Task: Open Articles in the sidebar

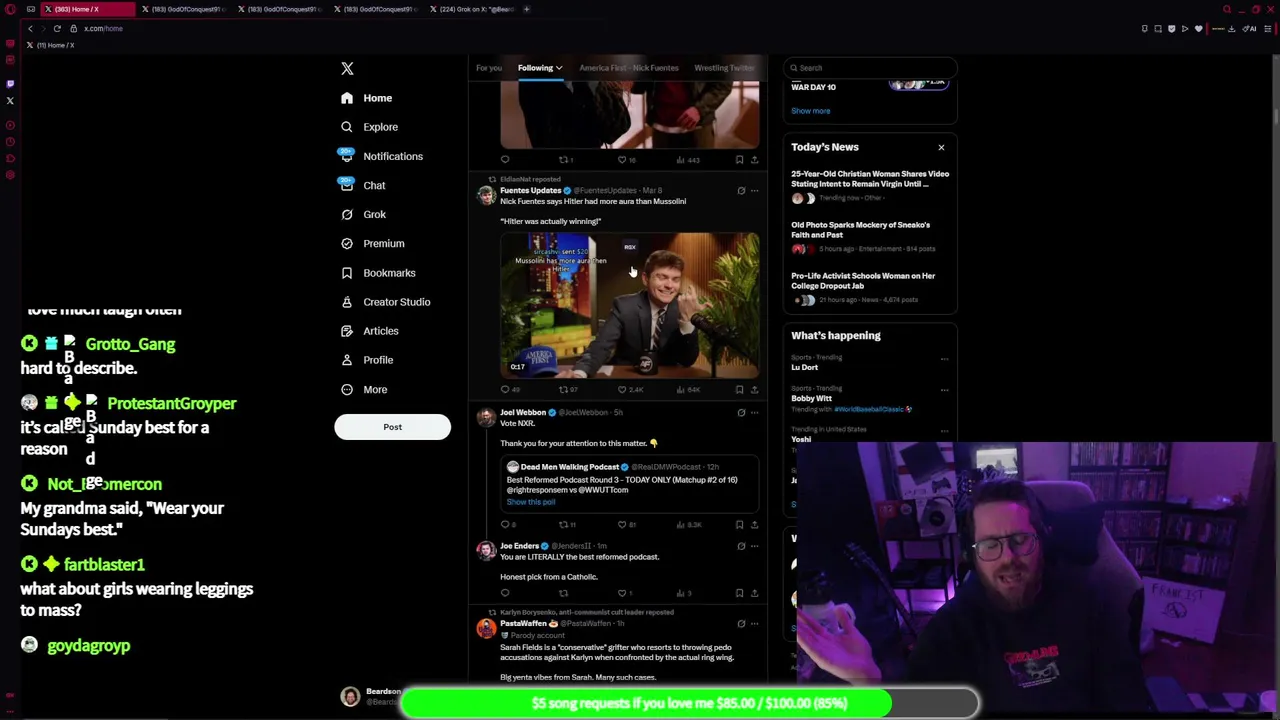Action: 369,330
